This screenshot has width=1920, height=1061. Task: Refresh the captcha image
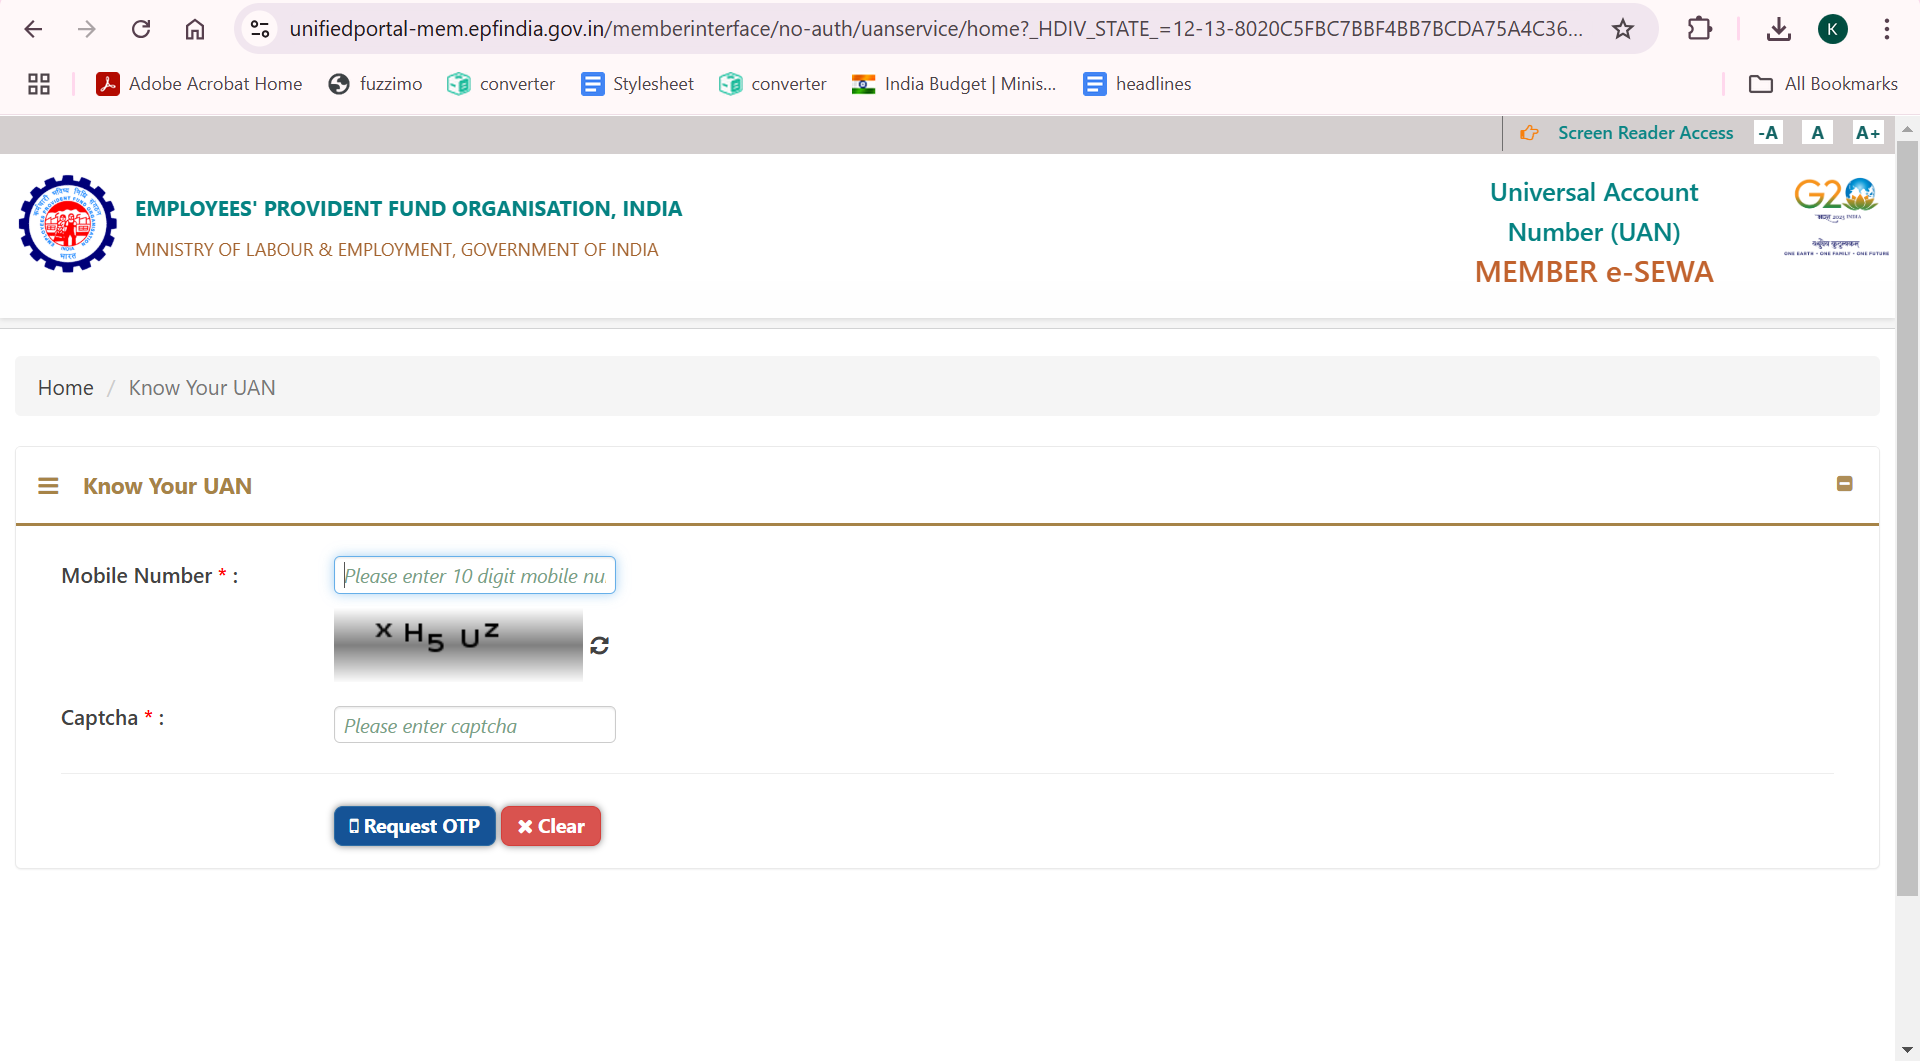coord(599,646)
